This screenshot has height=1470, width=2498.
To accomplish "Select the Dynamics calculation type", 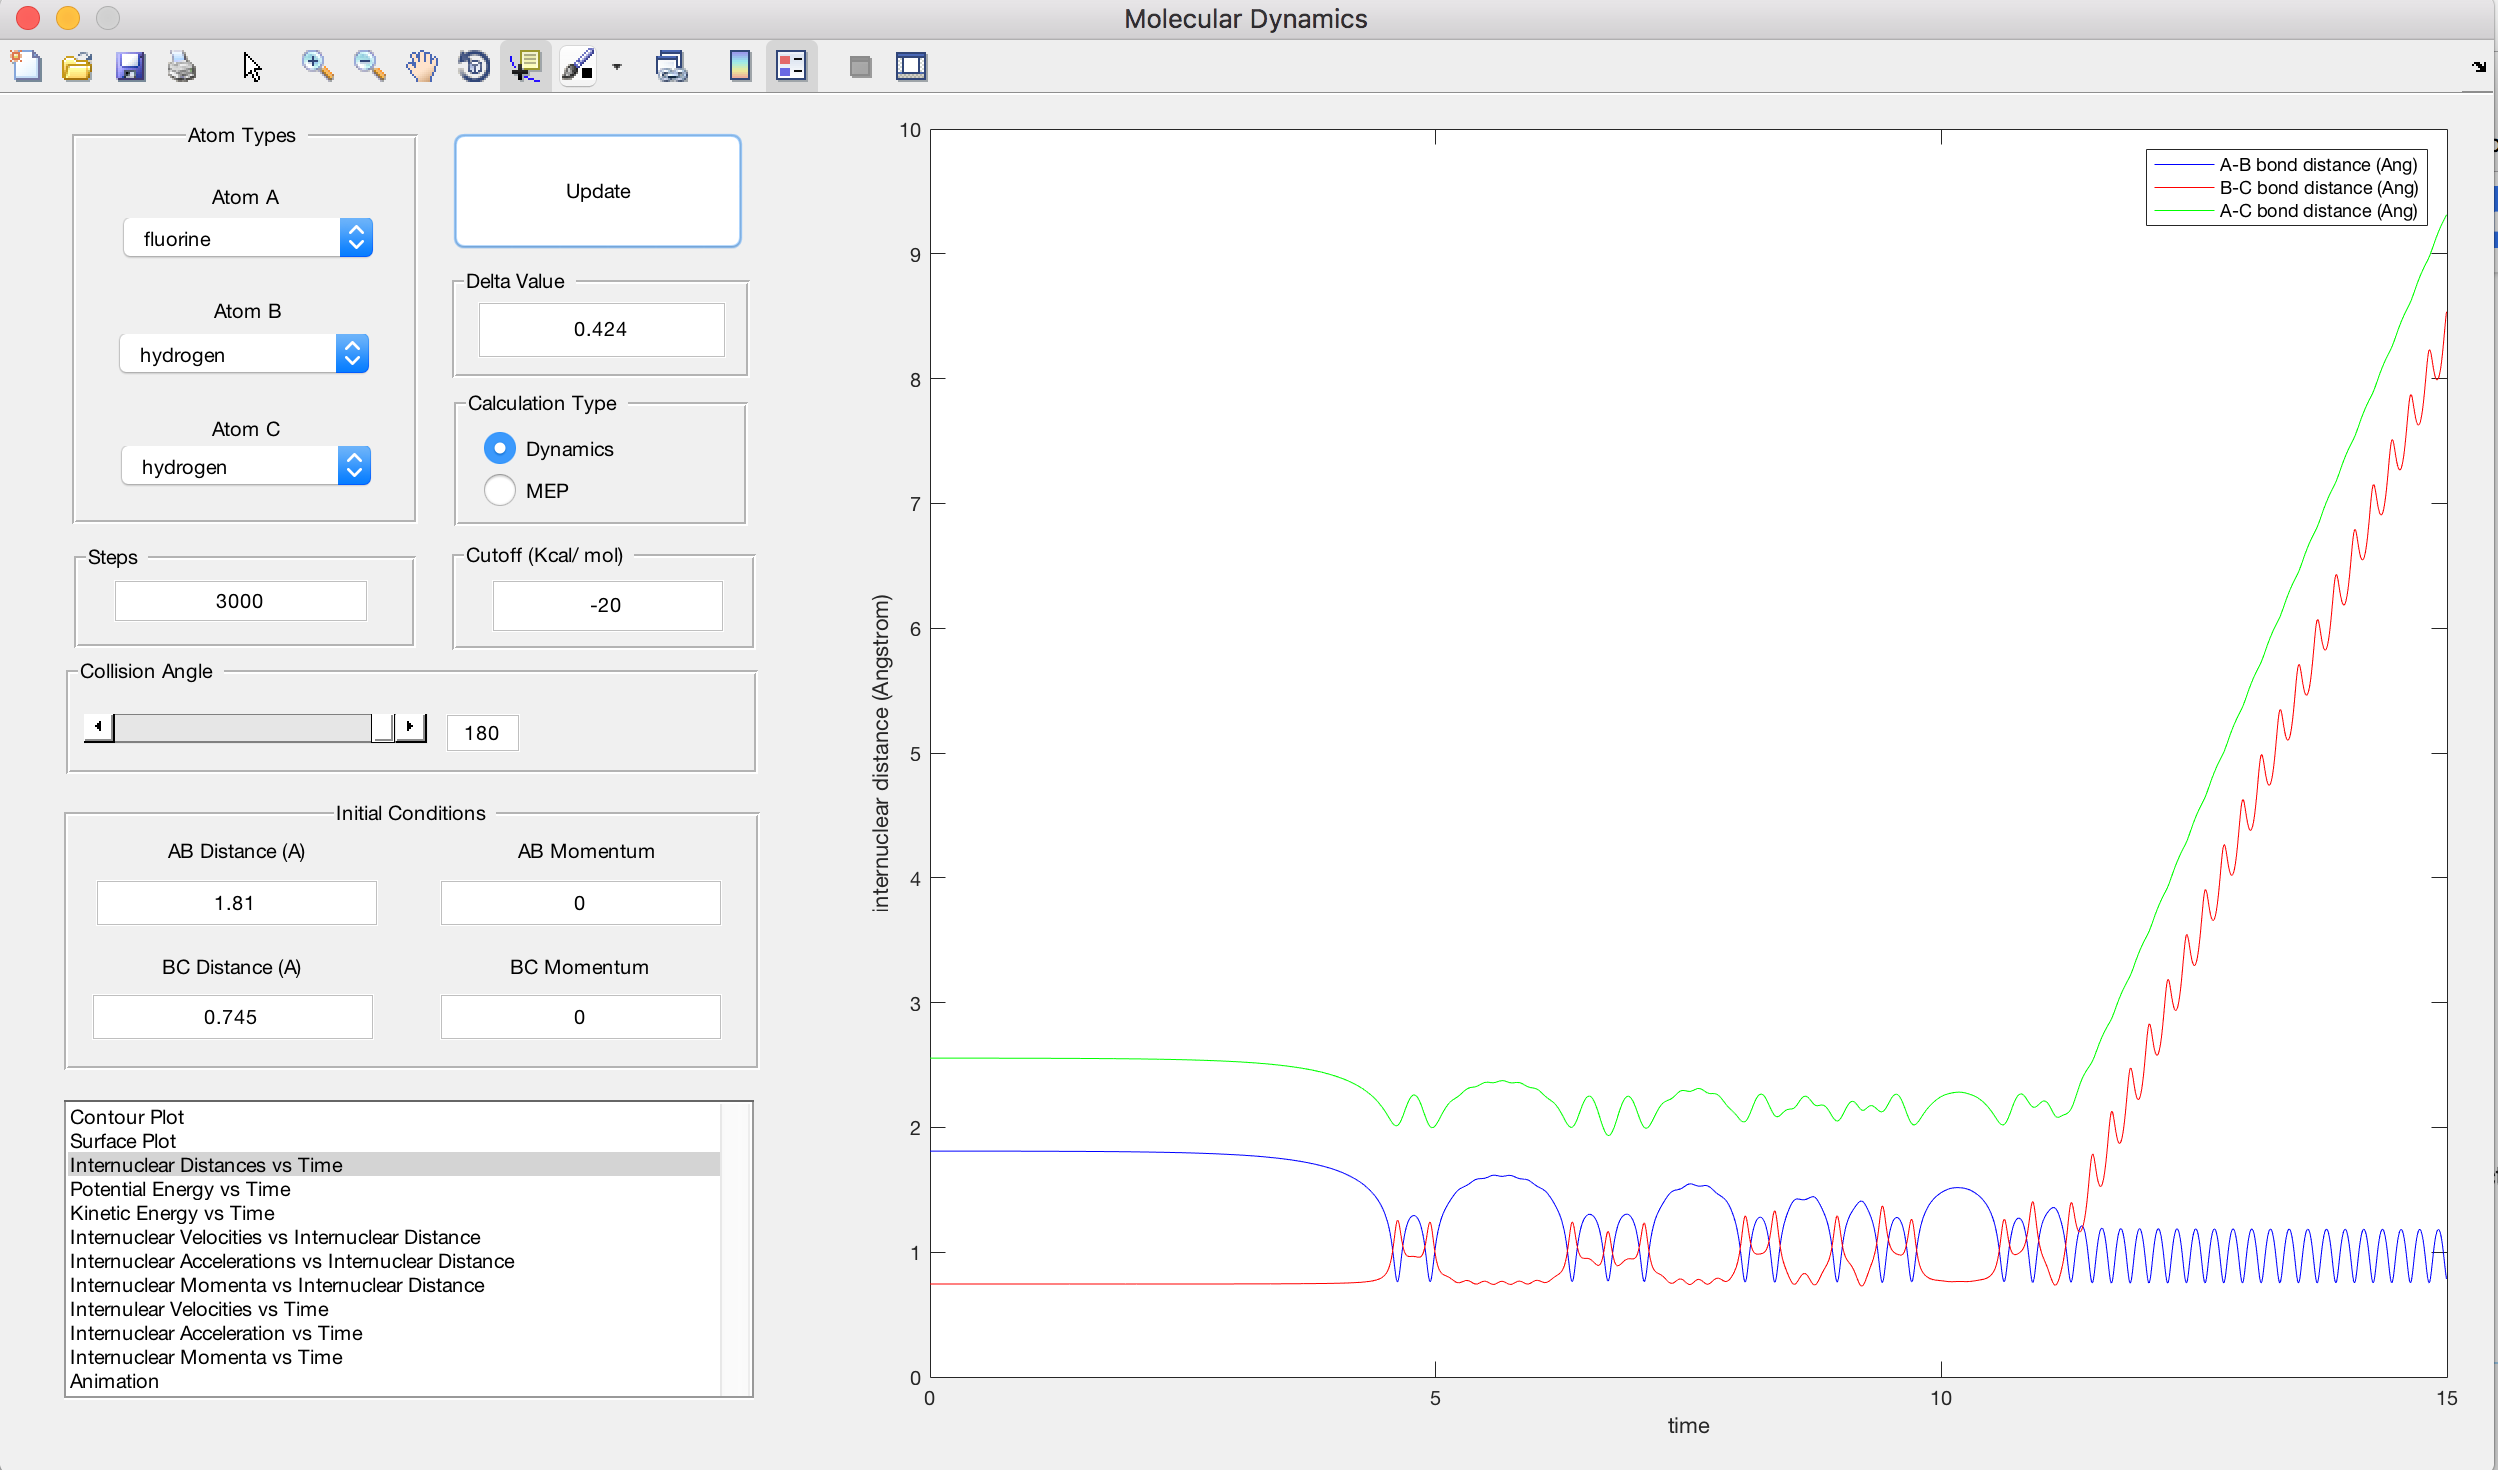I will tap(500, 448).
